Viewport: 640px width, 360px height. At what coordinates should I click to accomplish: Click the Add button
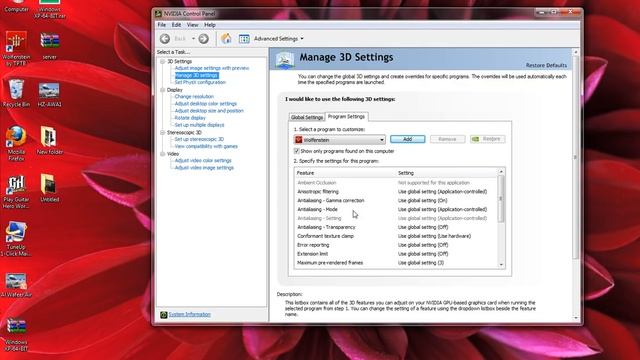click(x=407, y=139)
